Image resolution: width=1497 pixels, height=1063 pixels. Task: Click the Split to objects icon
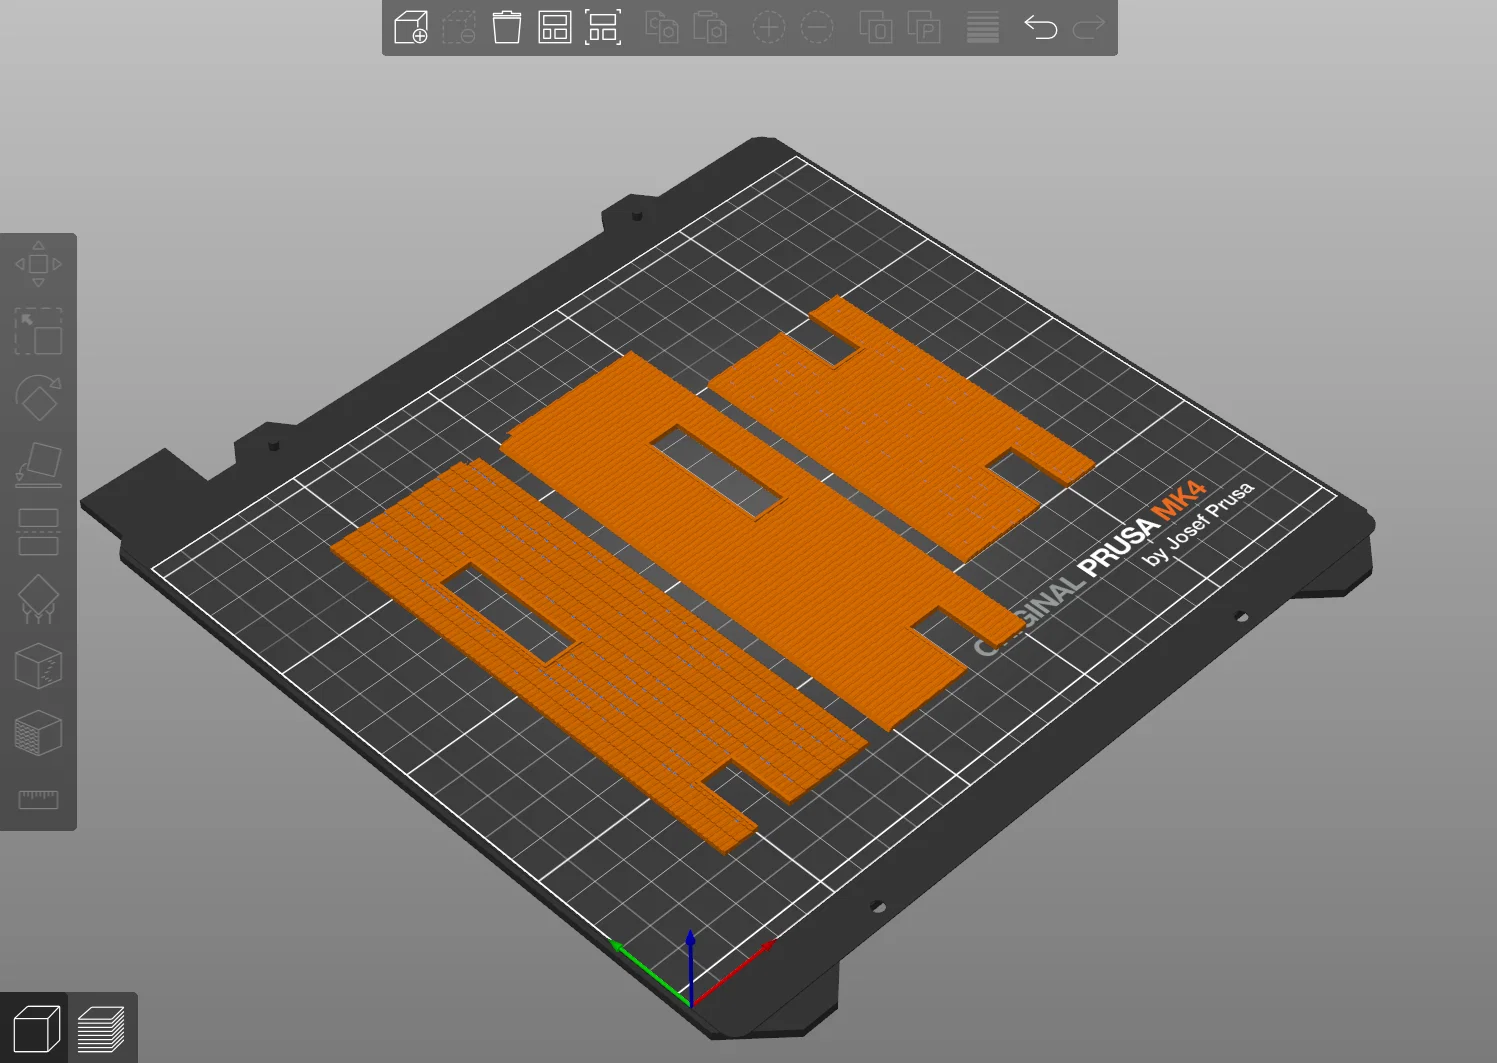click(876, 27)
